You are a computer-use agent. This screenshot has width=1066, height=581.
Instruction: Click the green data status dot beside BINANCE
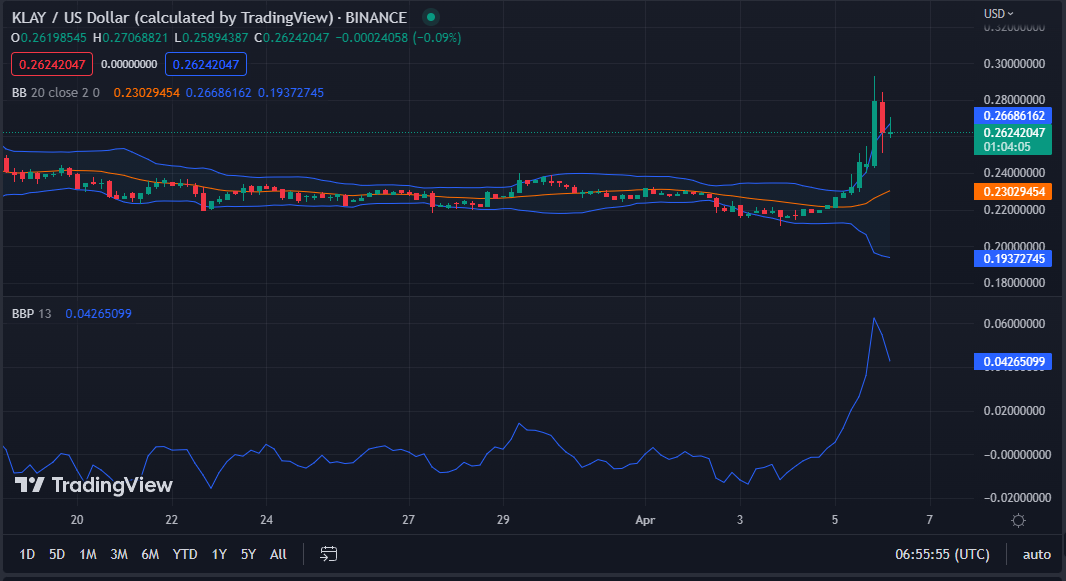coord(430,17)
